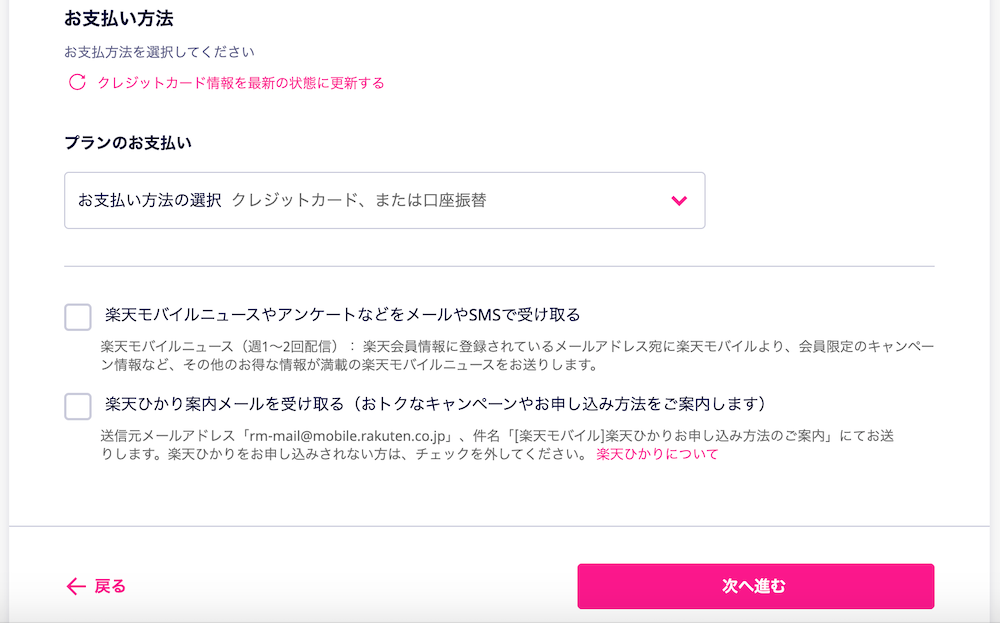1000x623 pixels.
Task: Click the 楽天ひかり案内メールを受け取る label text
Action: [435, 404]
